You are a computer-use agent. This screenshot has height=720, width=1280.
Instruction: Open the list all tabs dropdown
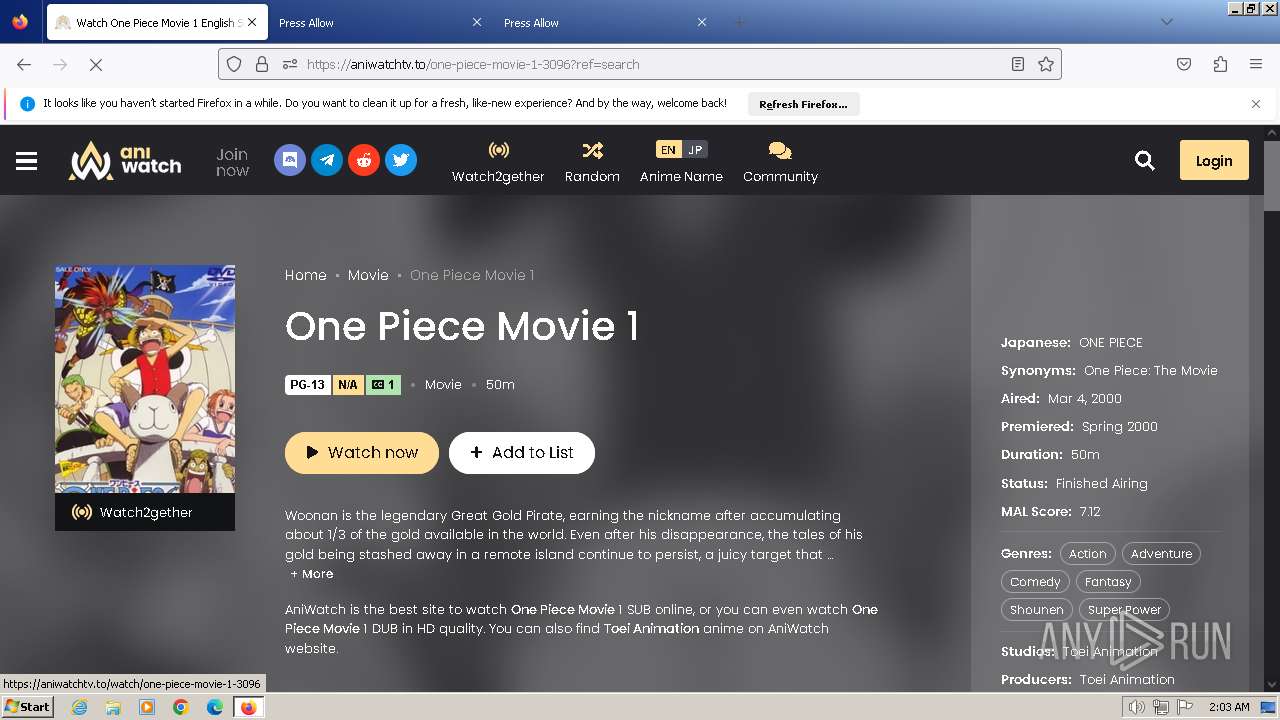click(x=1166, y=22)
